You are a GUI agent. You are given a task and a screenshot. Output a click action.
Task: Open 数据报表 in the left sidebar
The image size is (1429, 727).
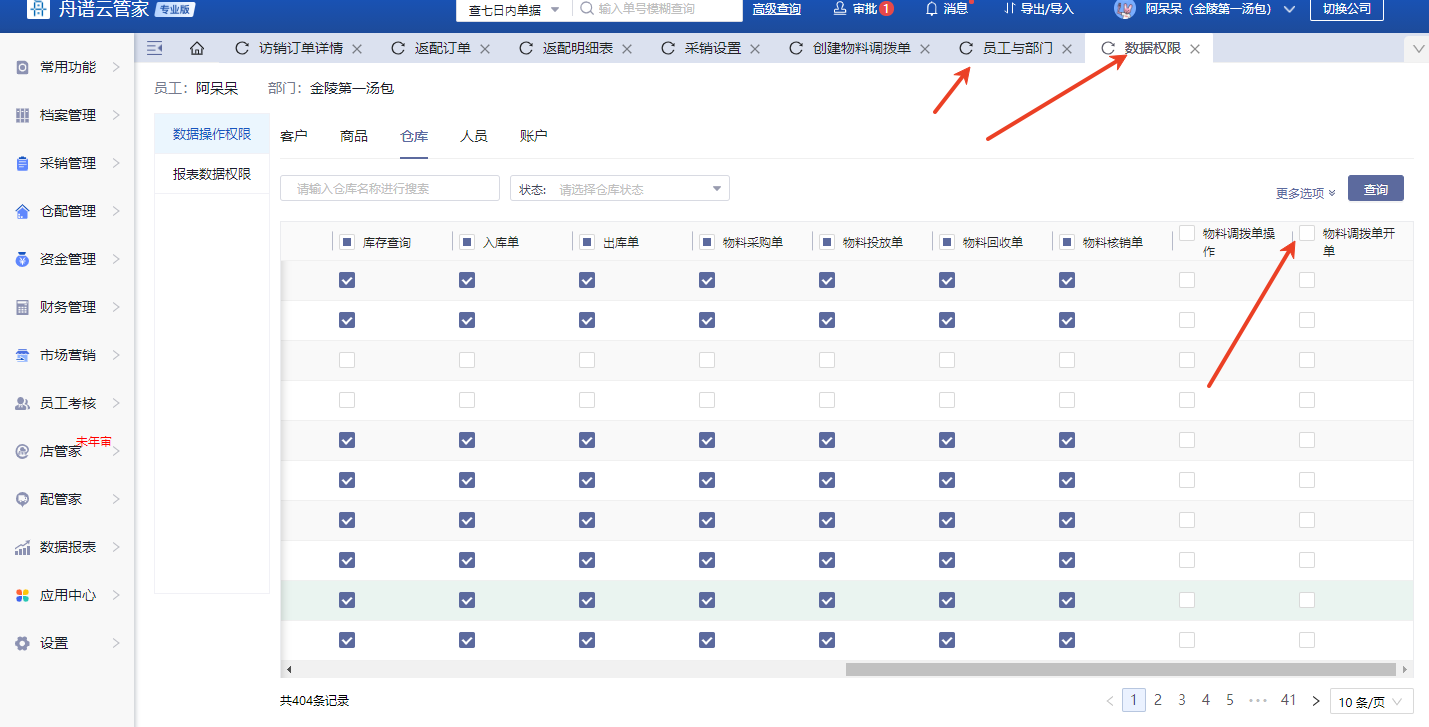(67, 547)
